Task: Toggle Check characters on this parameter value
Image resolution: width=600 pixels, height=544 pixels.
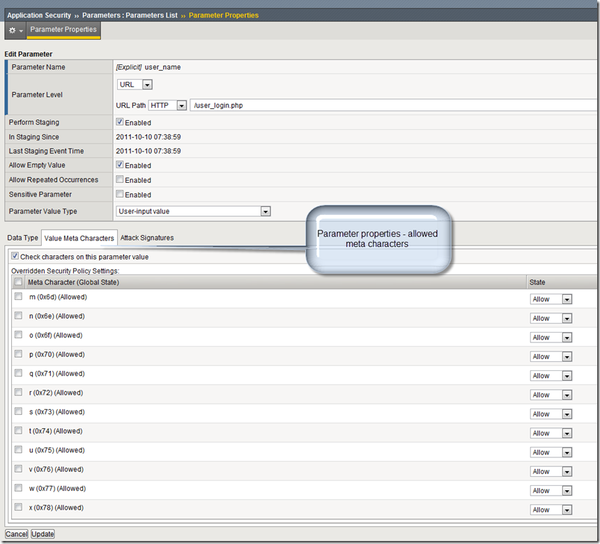Action: pyautogui.click(x=14, y=257)
